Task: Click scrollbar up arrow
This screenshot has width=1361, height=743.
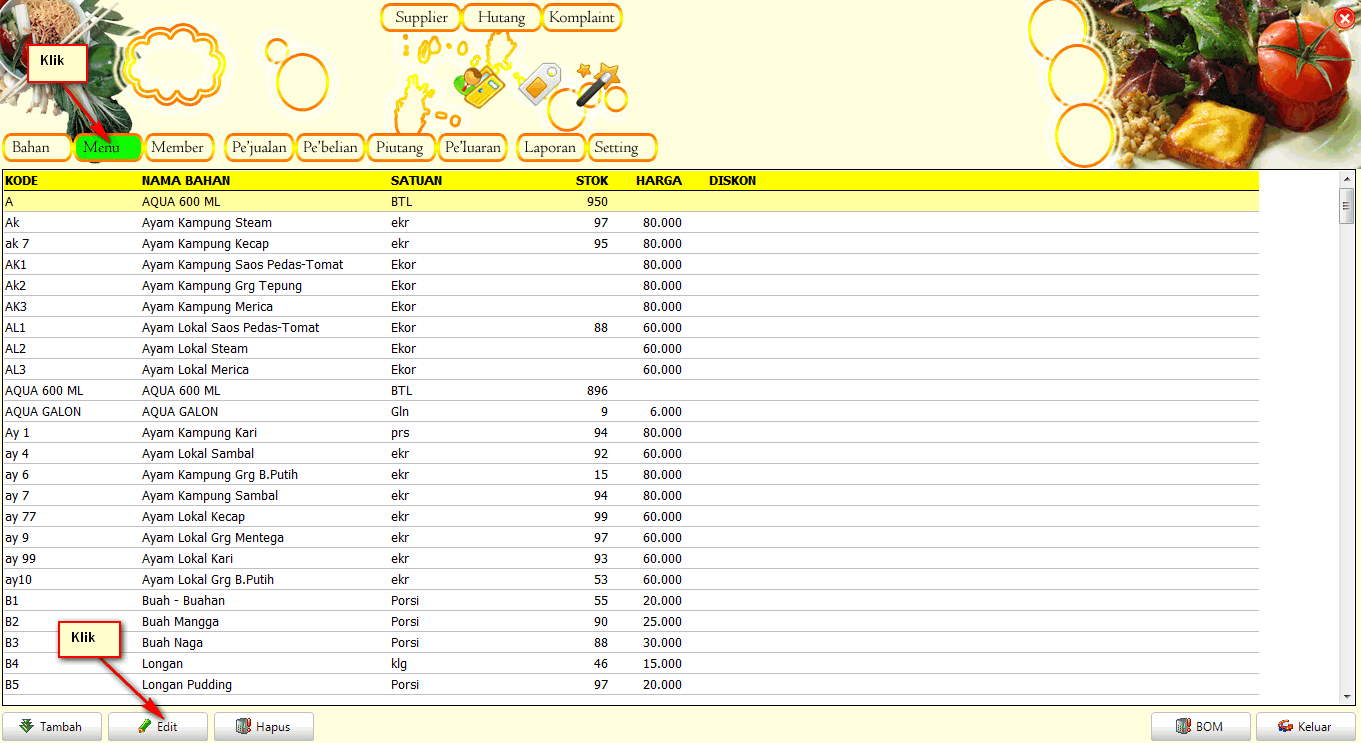Action: click(1347, 179)
